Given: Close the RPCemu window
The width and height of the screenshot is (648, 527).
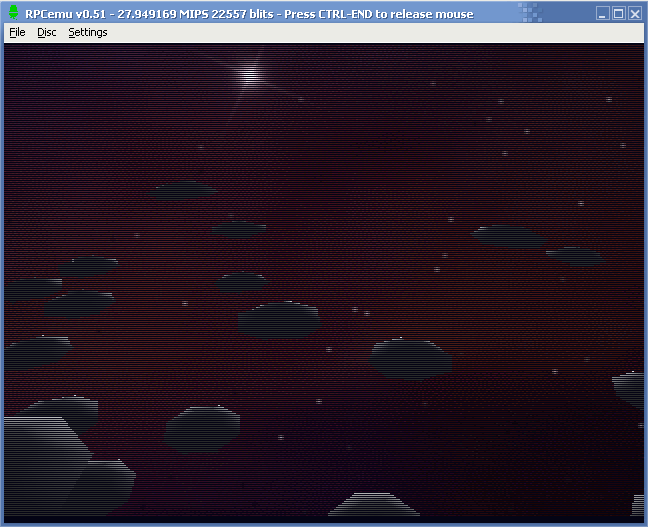Looking at the screenshot, I should pyautogui.click(x=635, y=14).
